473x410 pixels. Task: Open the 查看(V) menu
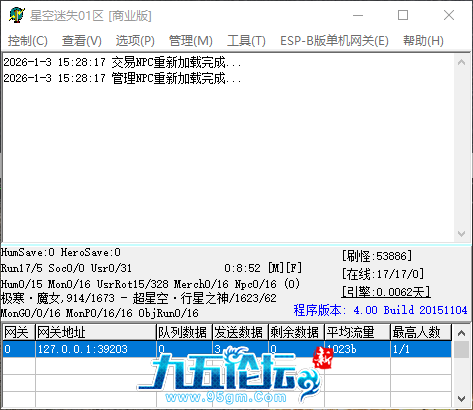(82, 41)
